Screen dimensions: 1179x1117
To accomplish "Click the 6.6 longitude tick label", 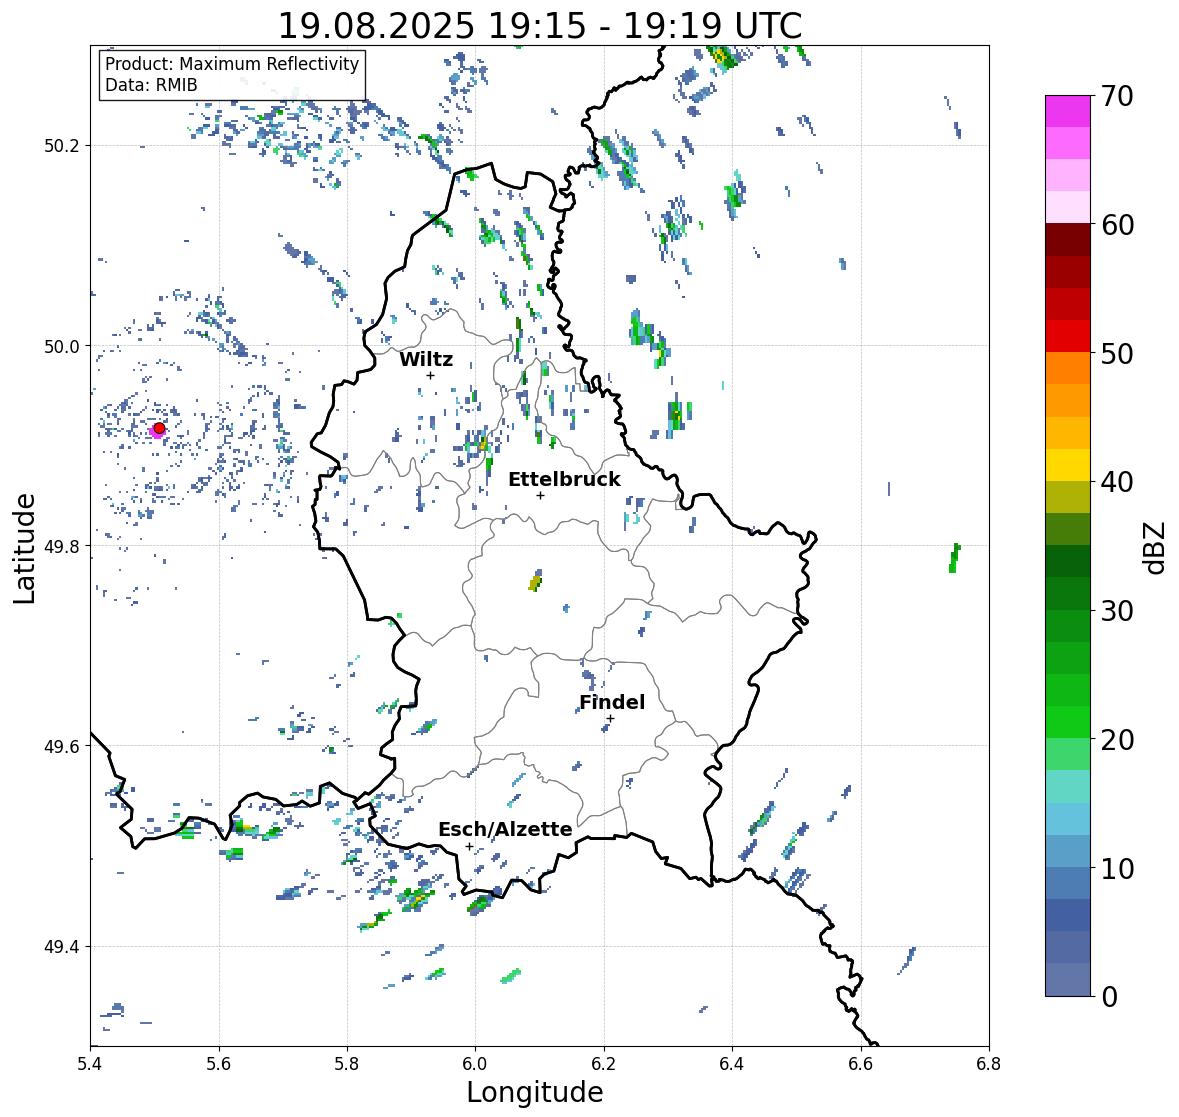I will pos(861,1064).
